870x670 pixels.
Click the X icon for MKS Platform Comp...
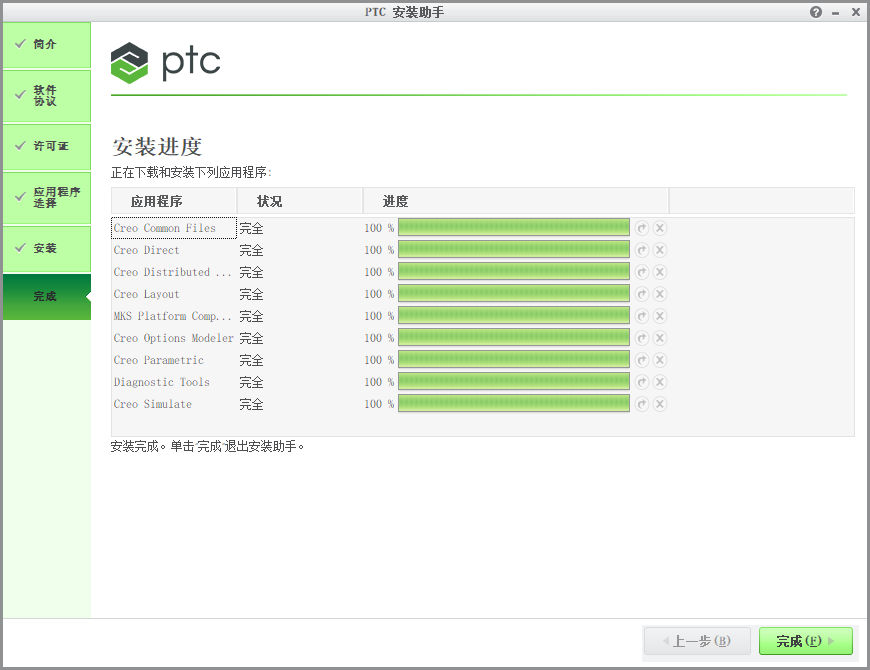click(660, 316)
